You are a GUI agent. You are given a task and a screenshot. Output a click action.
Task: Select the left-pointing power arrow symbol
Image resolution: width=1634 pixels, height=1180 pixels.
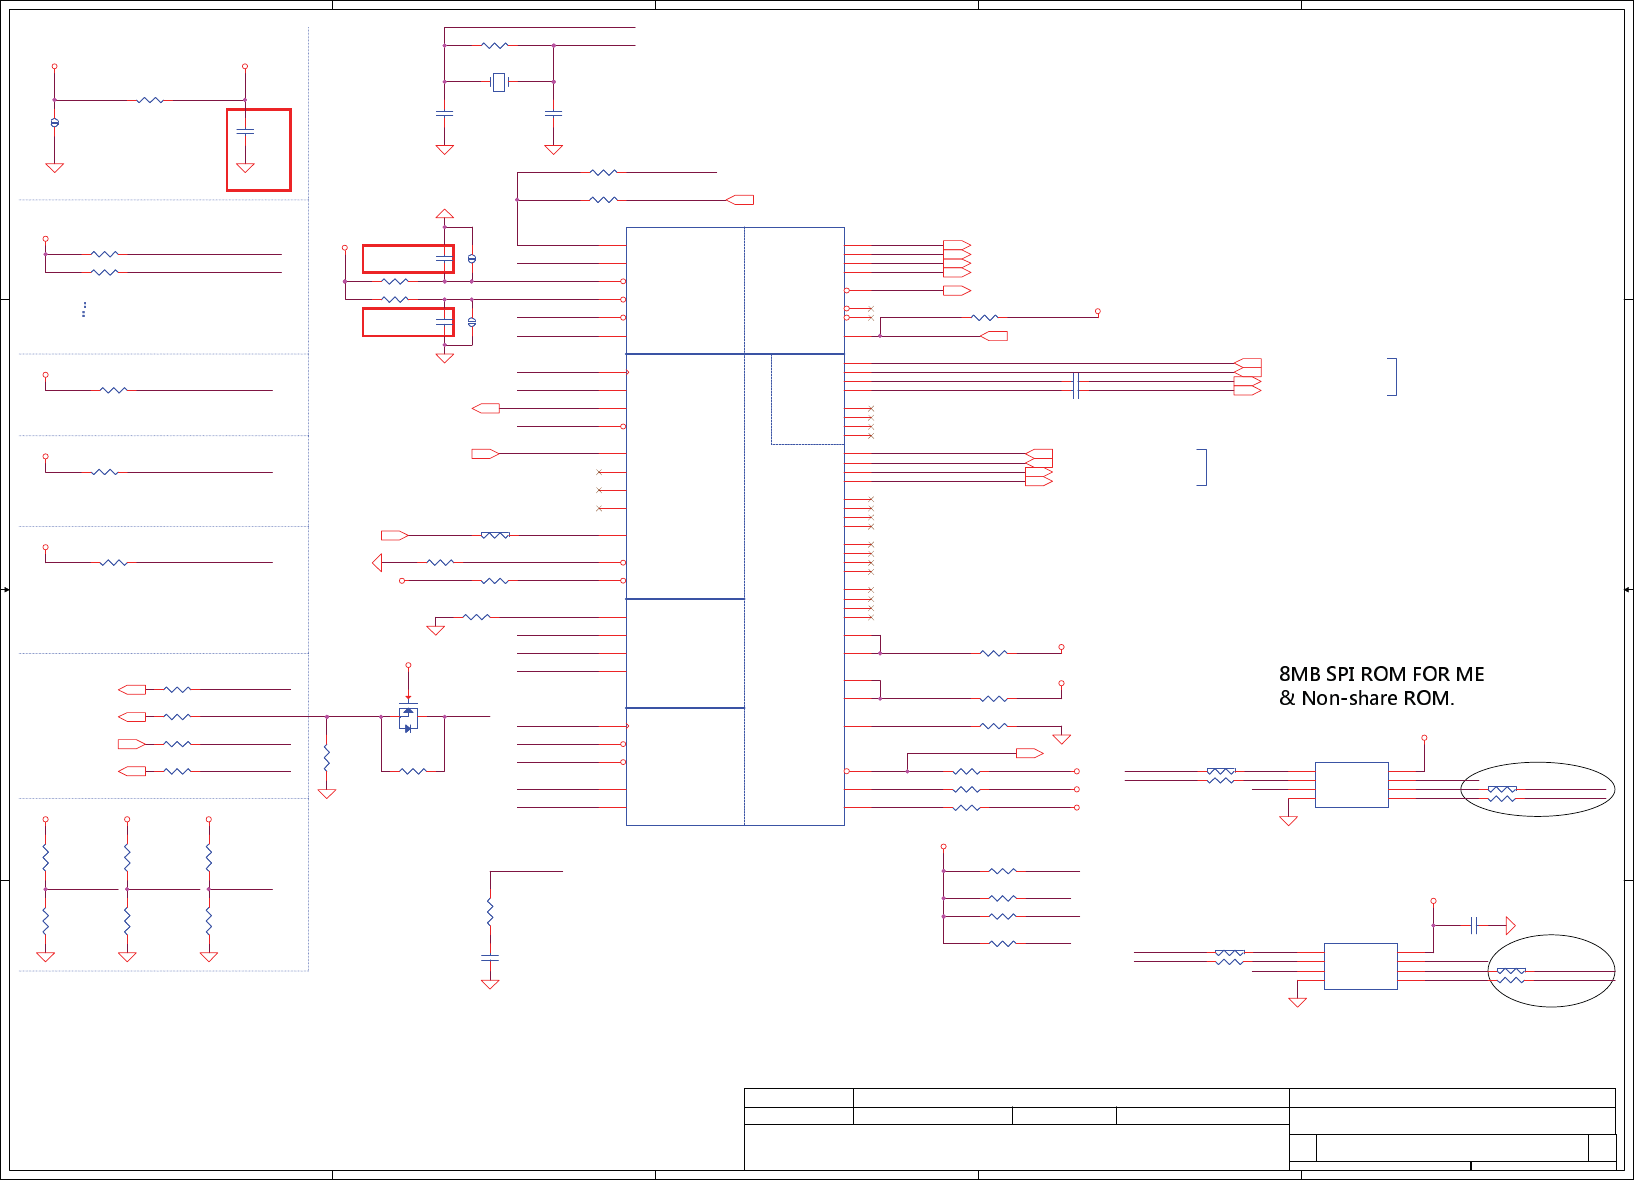(x=377, y=563)
